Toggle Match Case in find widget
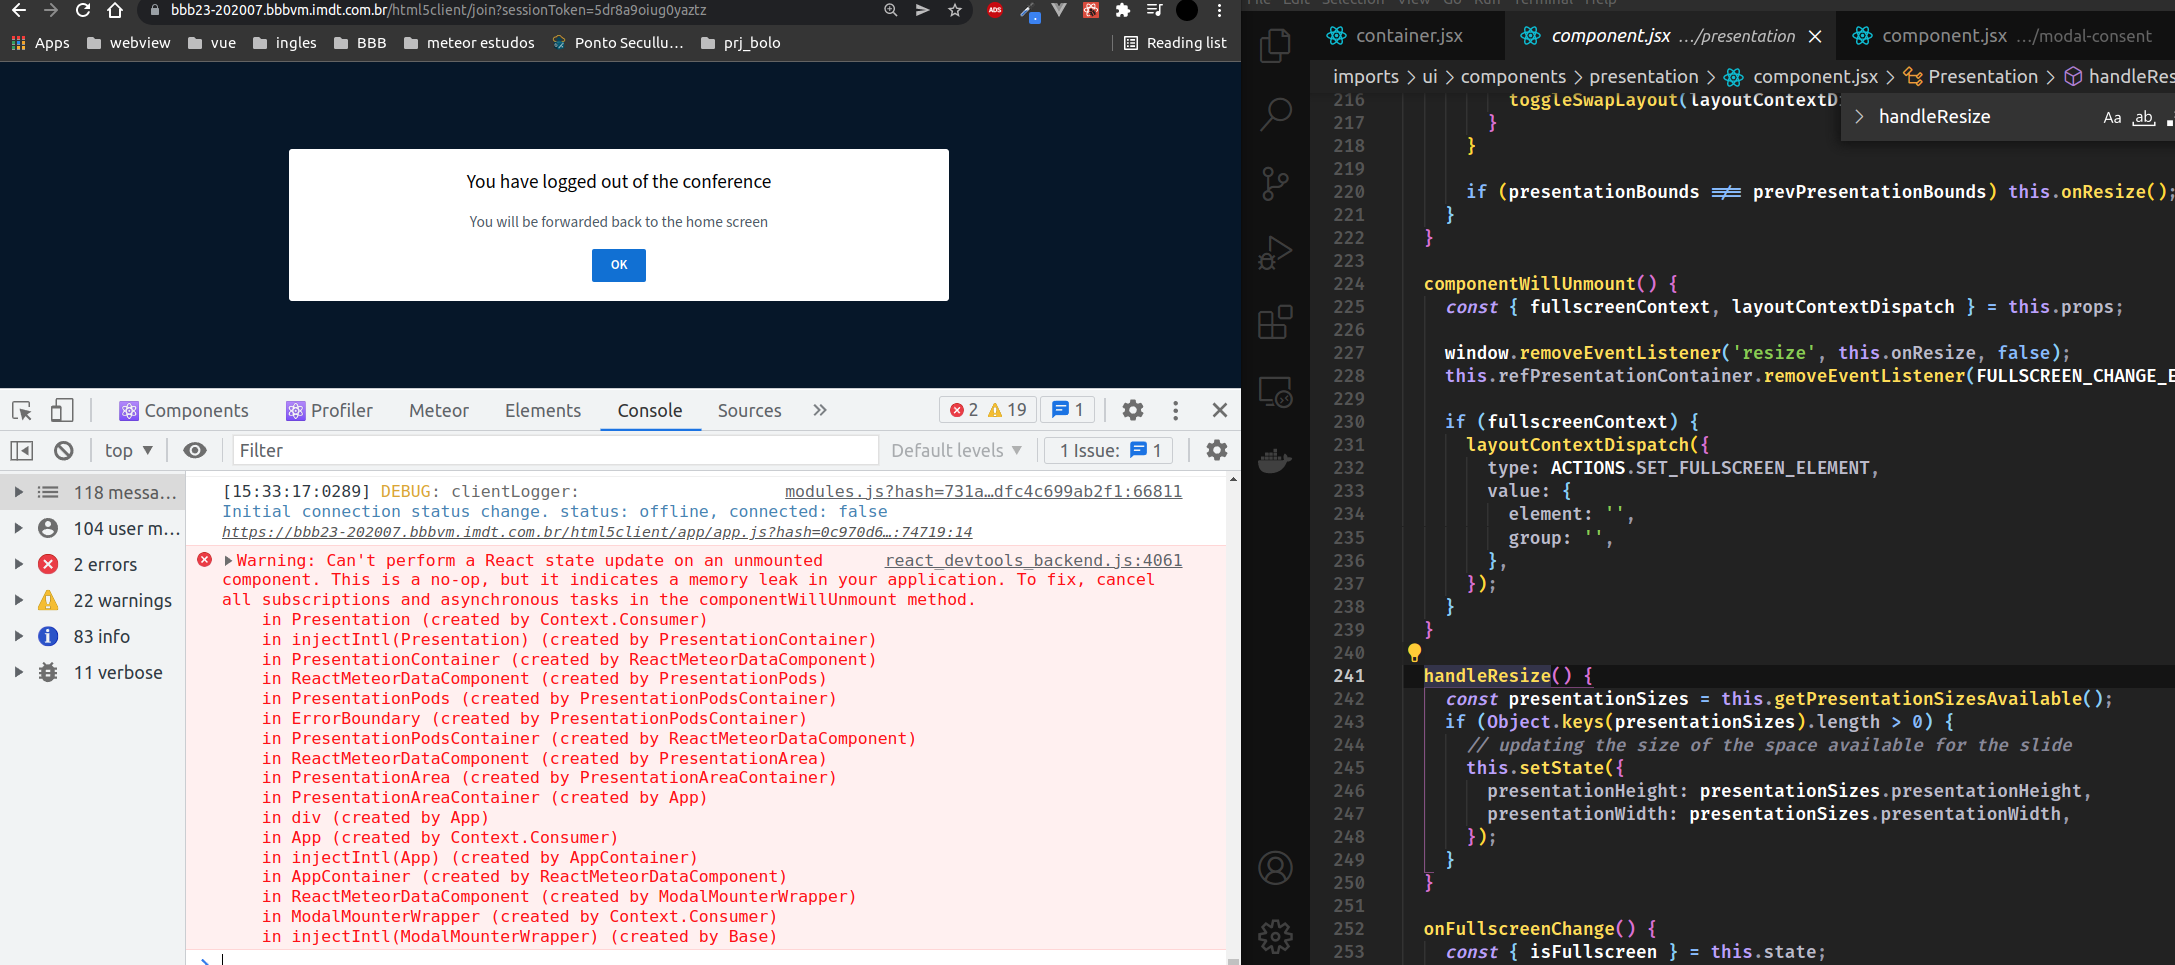The image size is (2175, 965). point(2112,117)
